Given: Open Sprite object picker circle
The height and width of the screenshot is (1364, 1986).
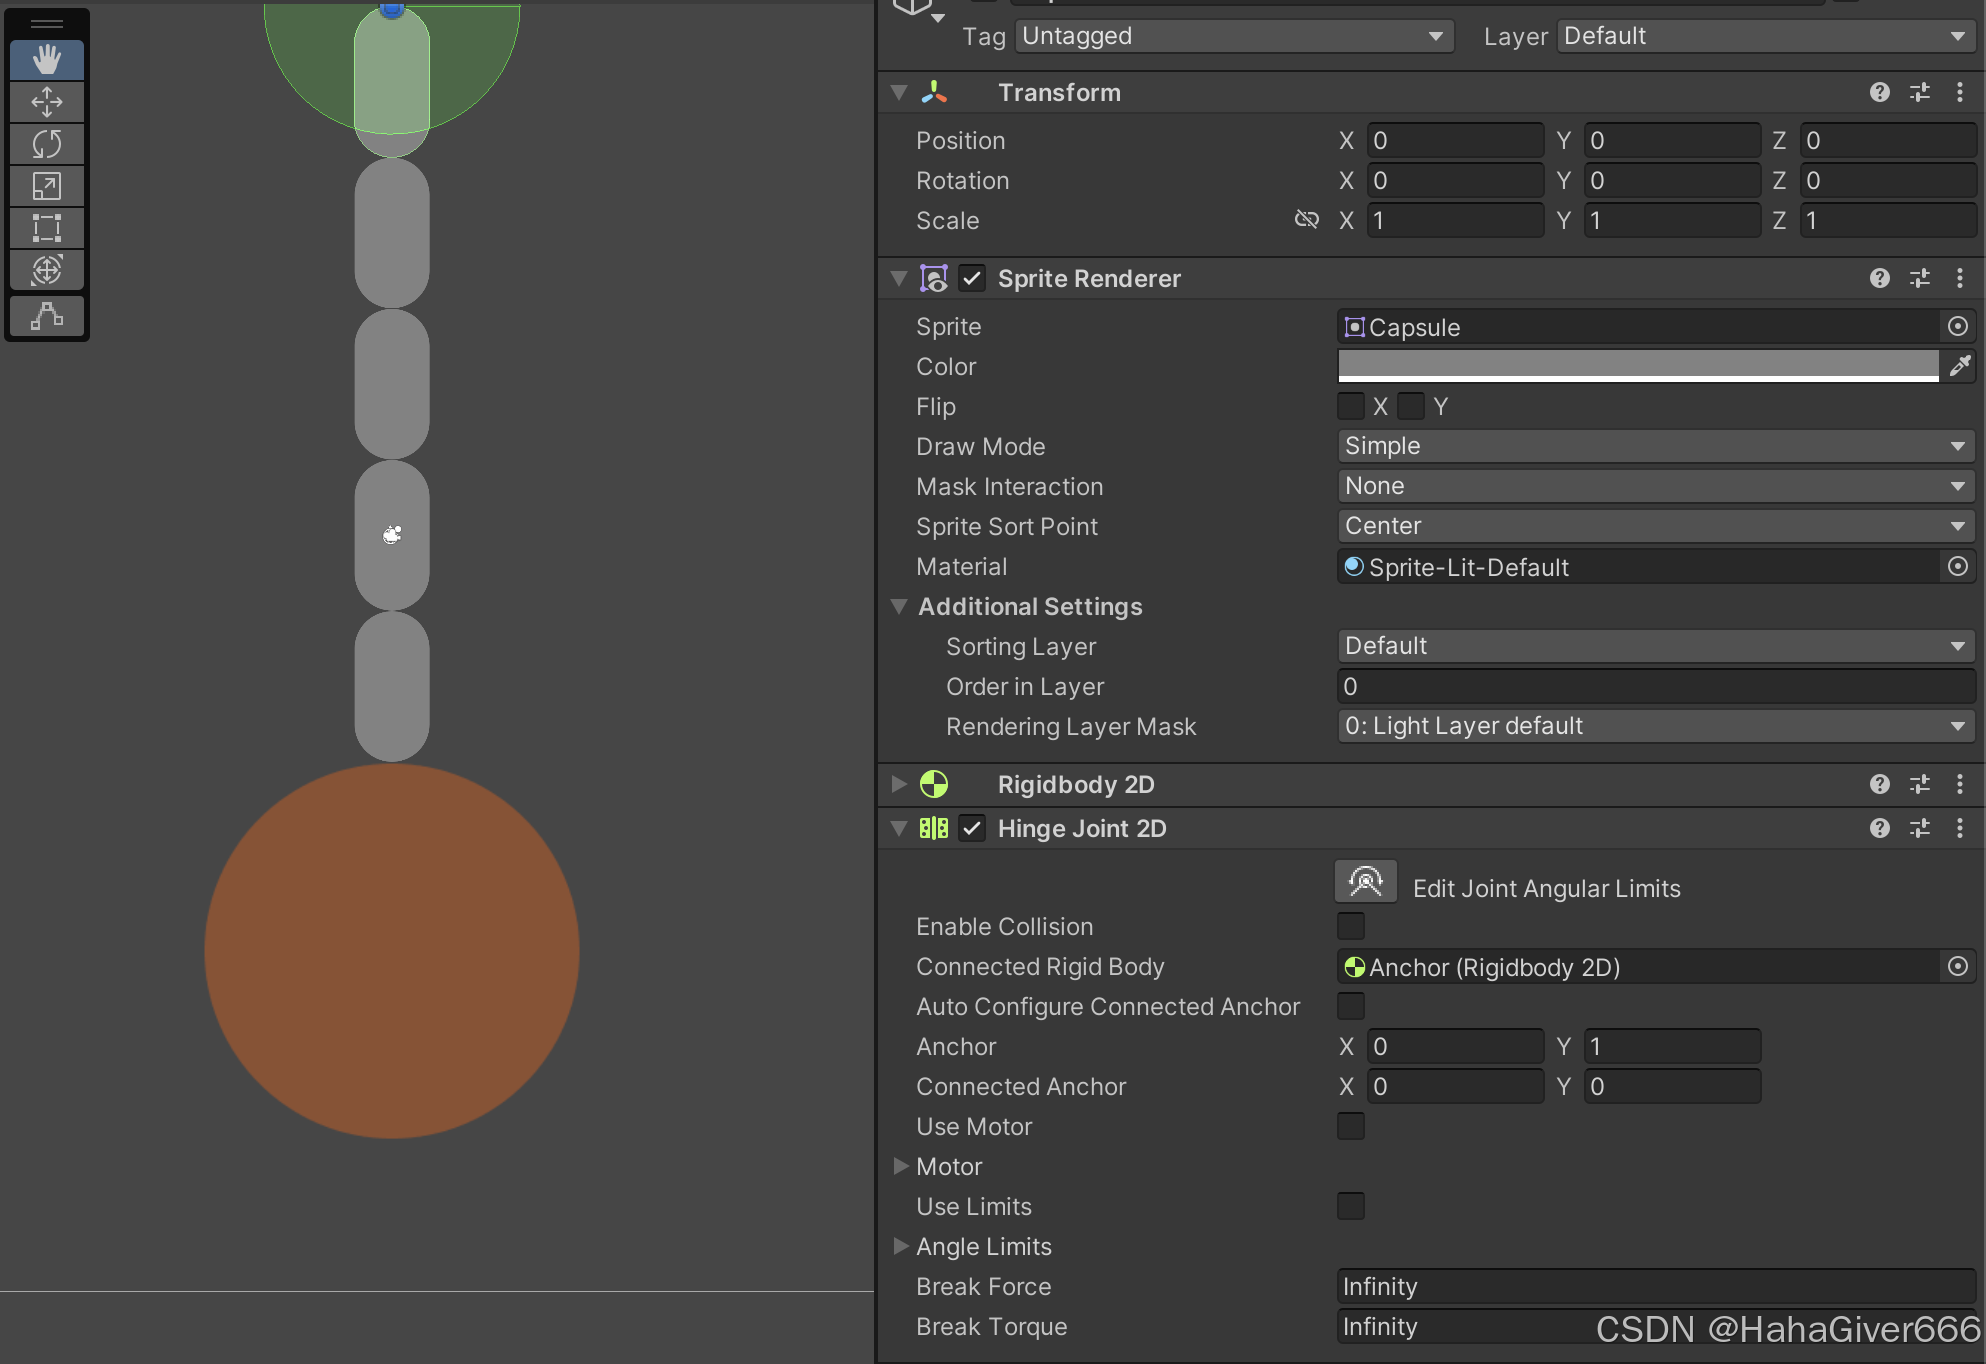Looking at the screenshot, I should [x=1957, y=327].
